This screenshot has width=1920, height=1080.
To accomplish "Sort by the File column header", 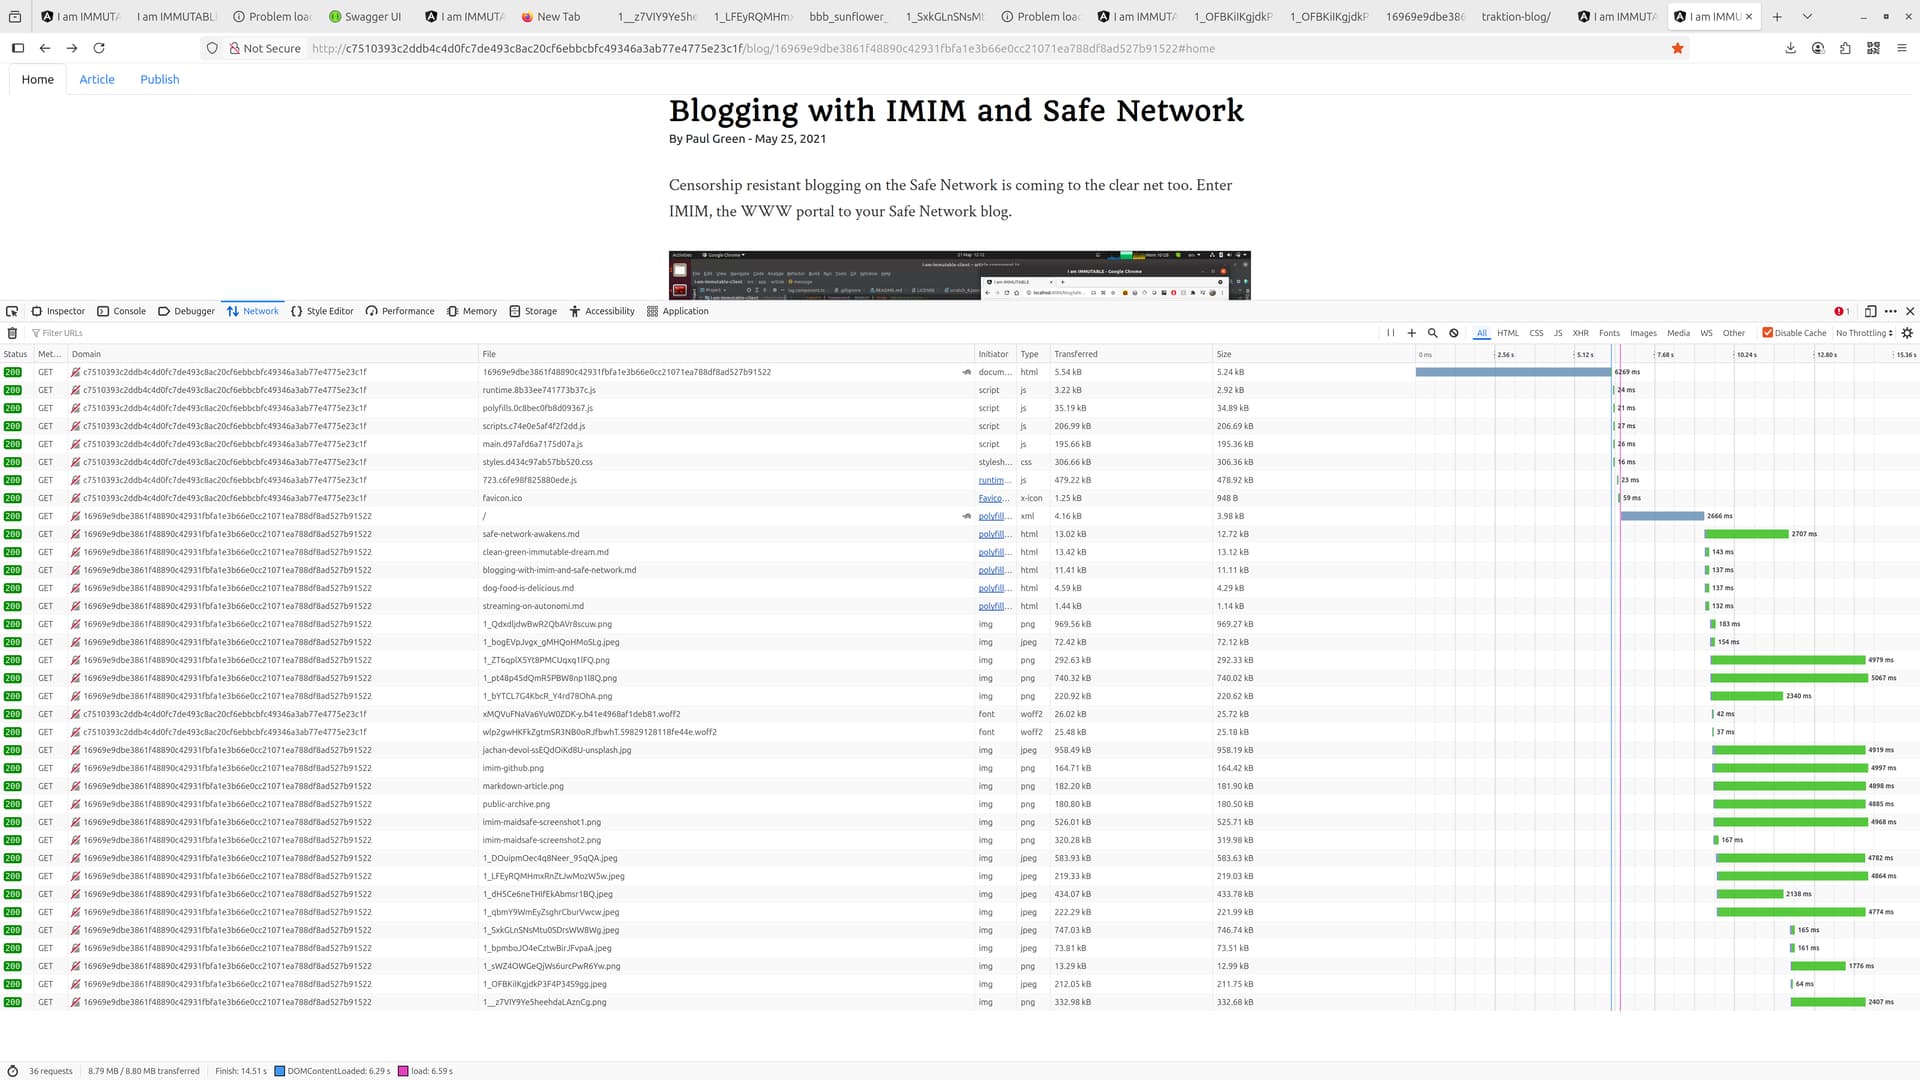I will (x=726, y=354).
